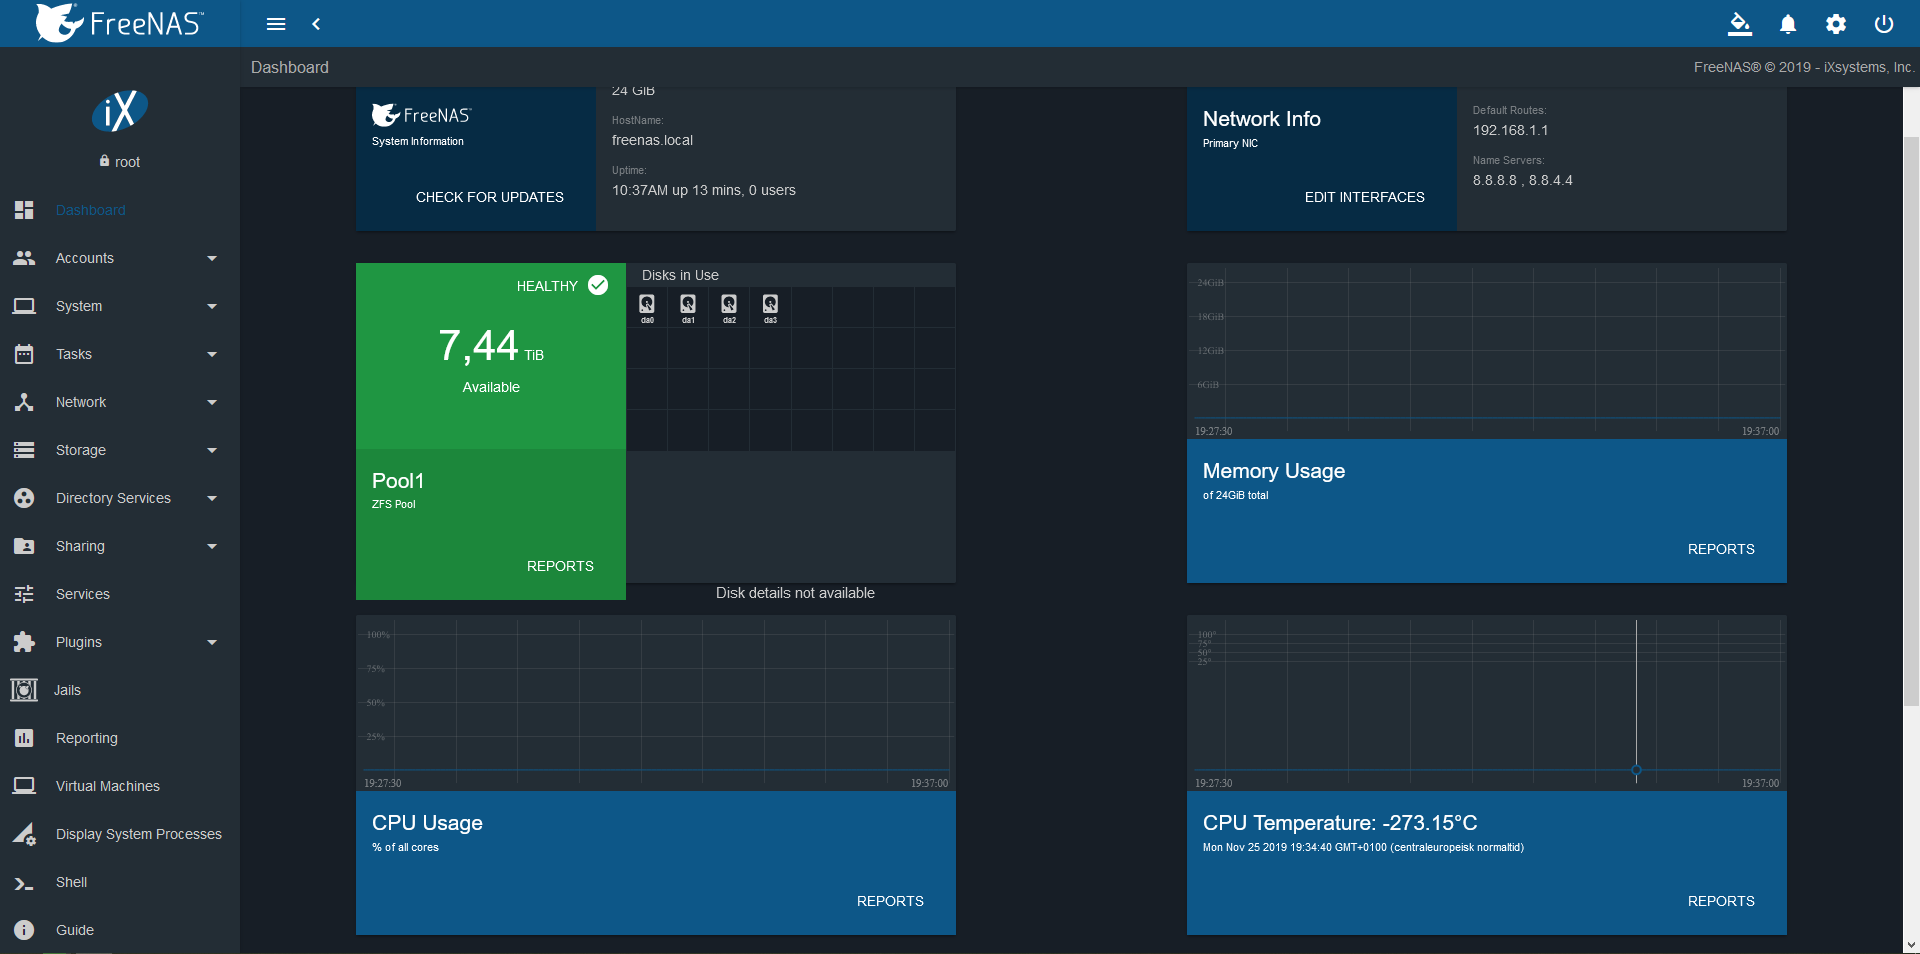Image resolution: width=1920 pixels, height=954 pixels.
Task: Expand the Tasks menu arrow
Action: 212,354
